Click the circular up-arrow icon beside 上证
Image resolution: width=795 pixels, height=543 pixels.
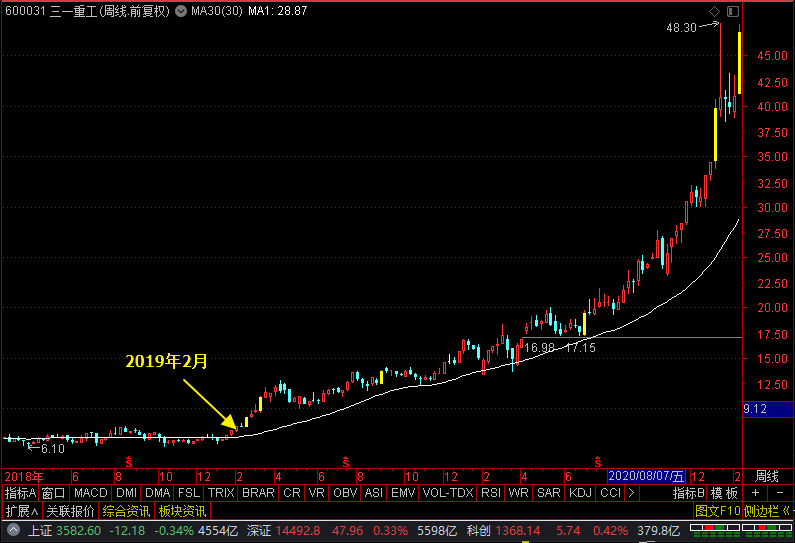(13, 530)
